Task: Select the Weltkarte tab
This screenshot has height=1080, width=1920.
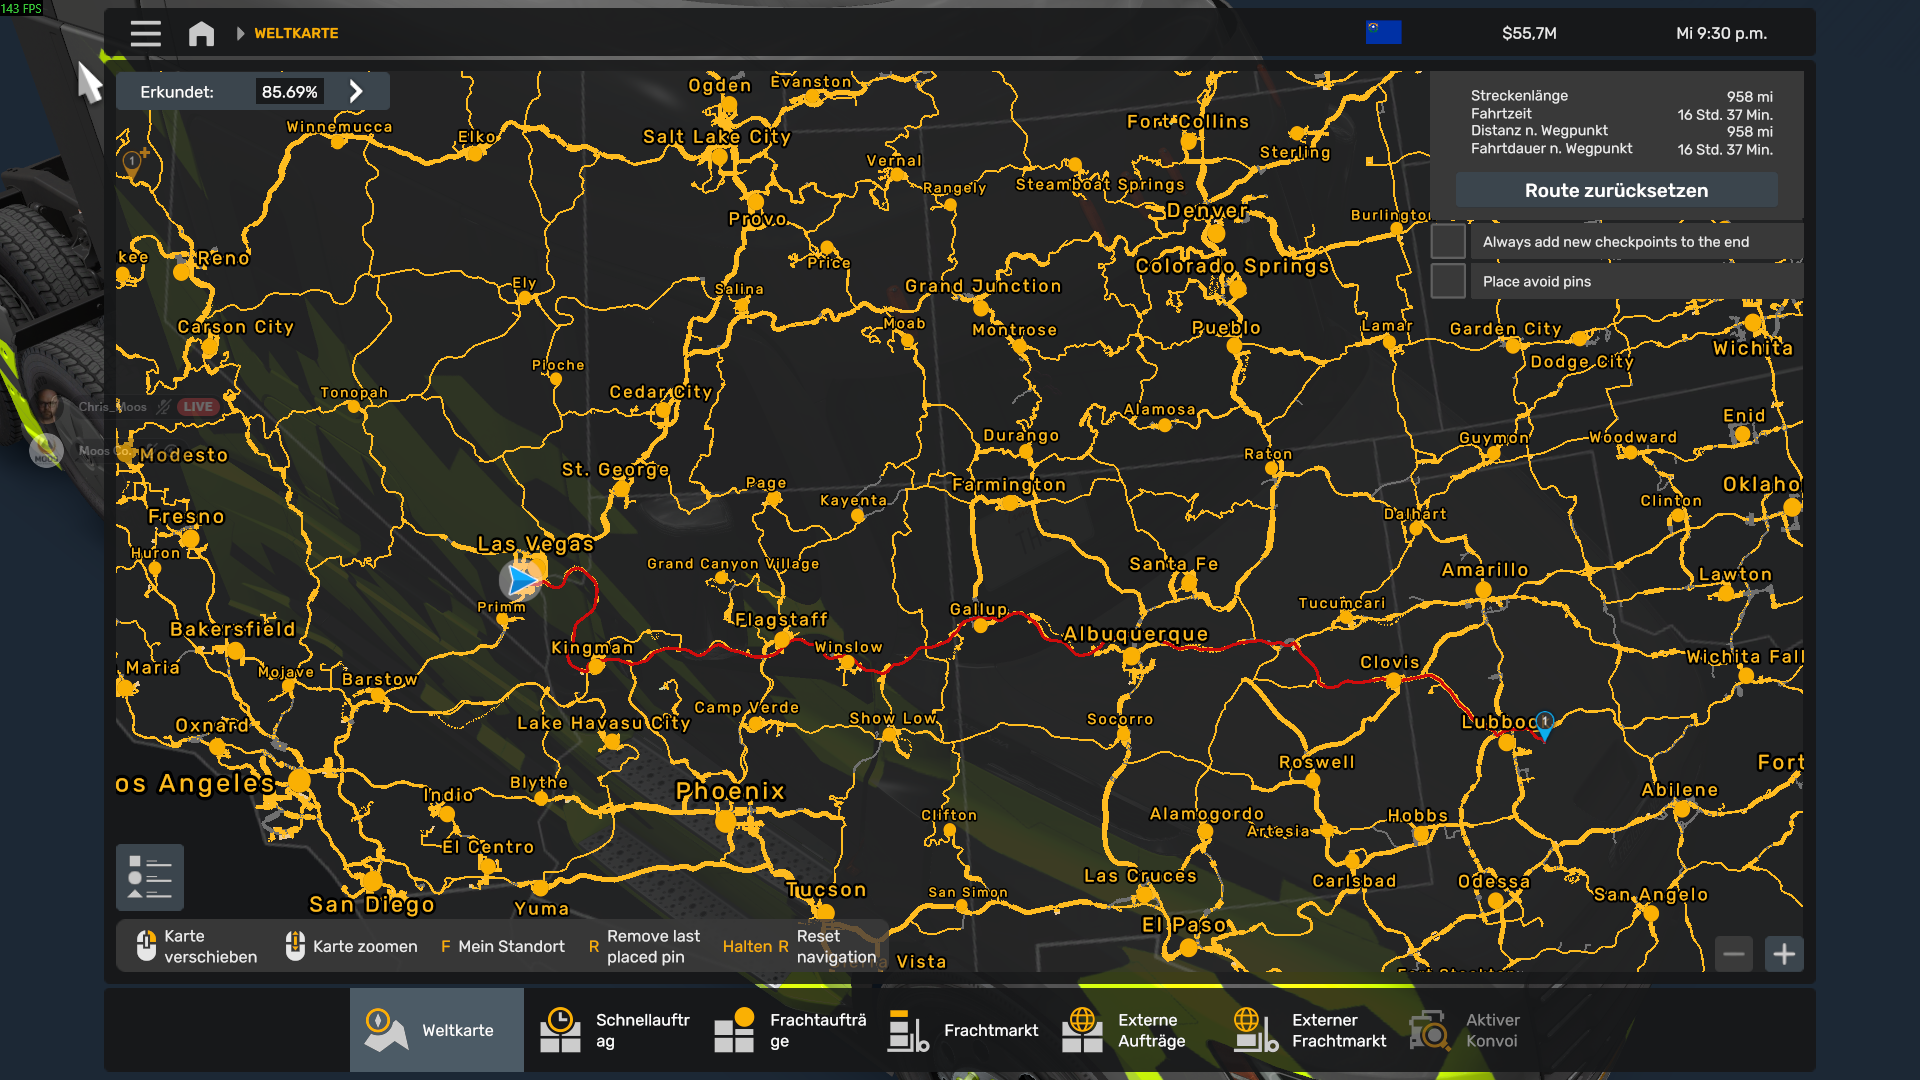Action: click(436, 1030)
